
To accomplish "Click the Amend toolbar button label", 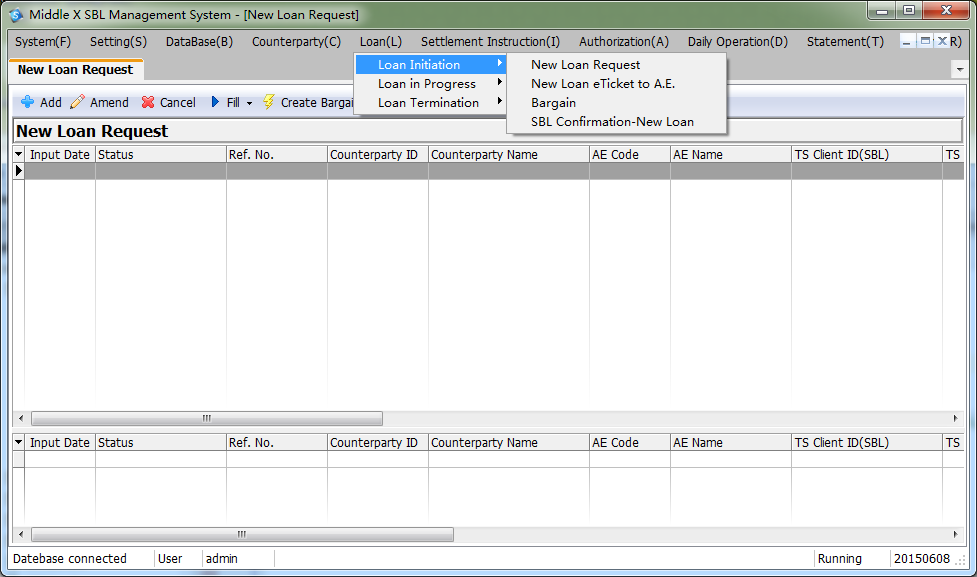I will coord(110,103).
